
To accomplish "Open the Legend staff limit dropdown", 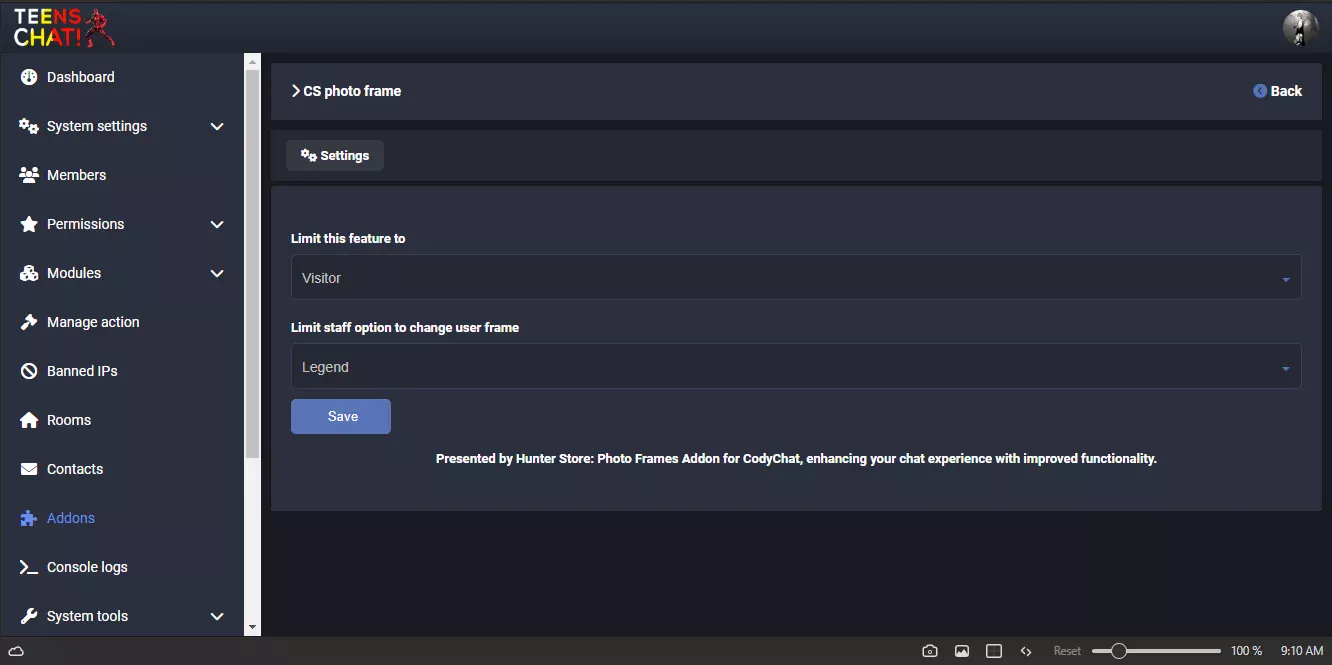I will click(x=796, y=367).
